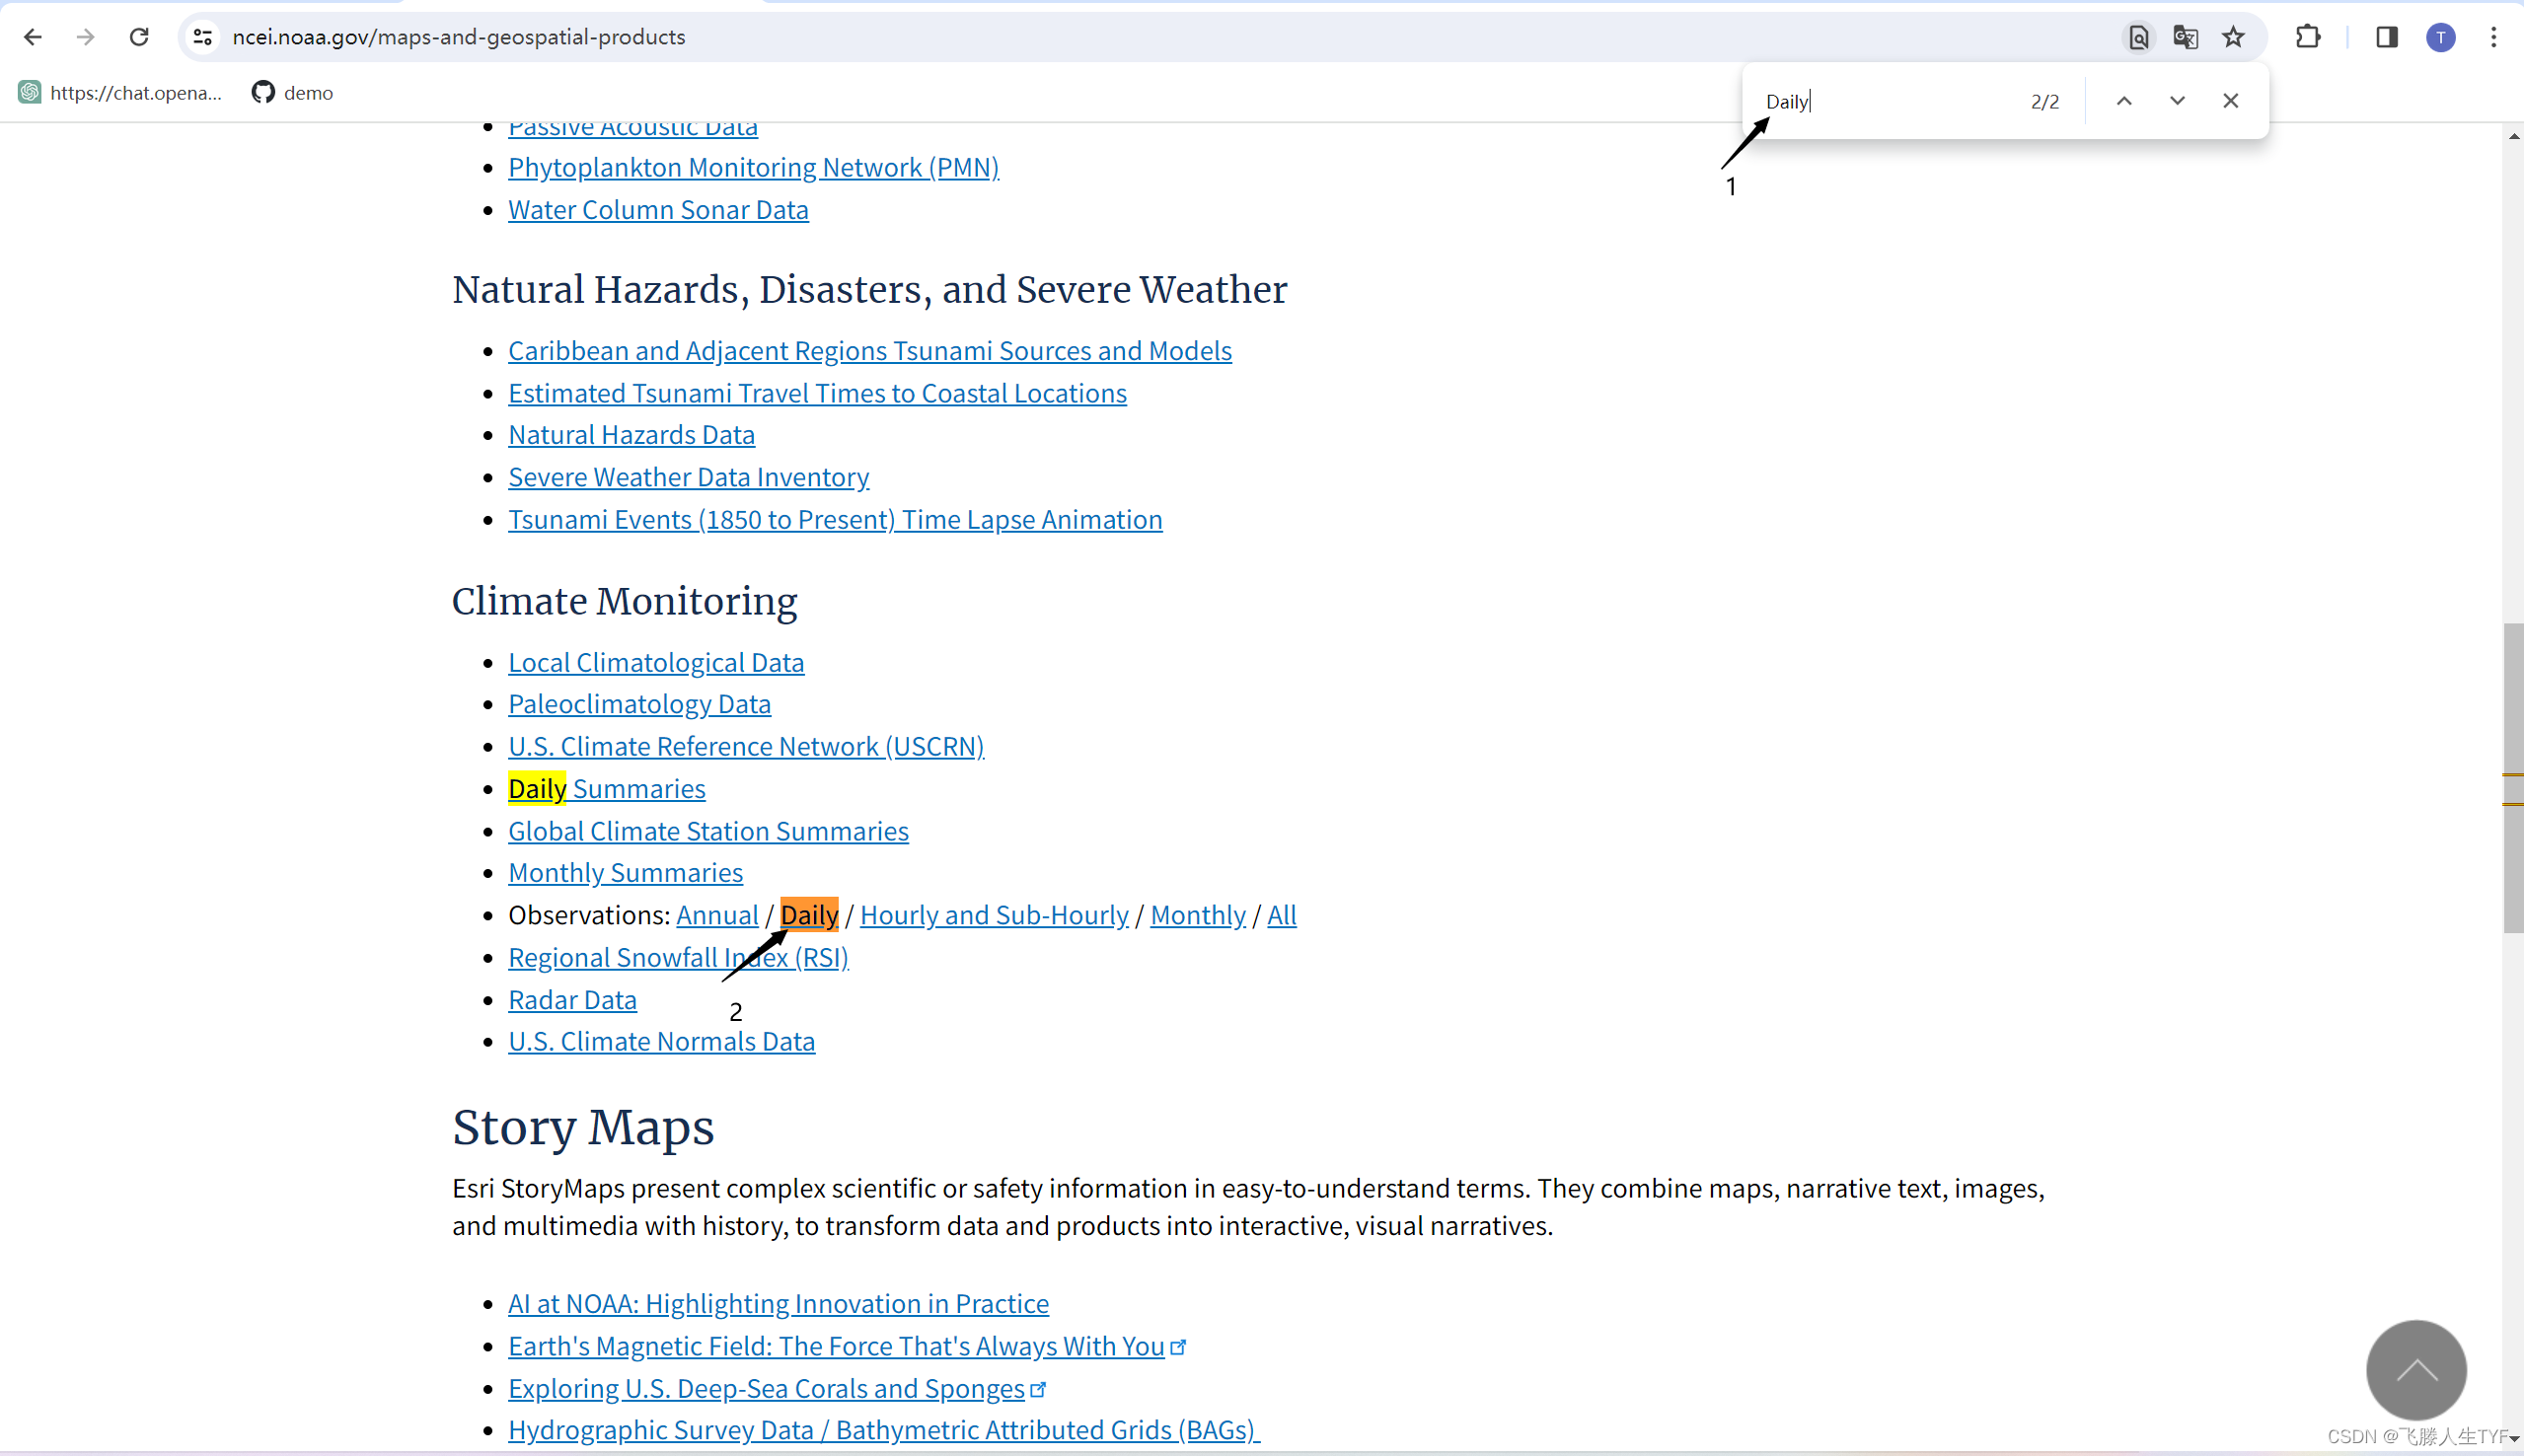Open Water Column Sonar Data link
The width and height of the screenshot is (2524, 1456).
658,210
